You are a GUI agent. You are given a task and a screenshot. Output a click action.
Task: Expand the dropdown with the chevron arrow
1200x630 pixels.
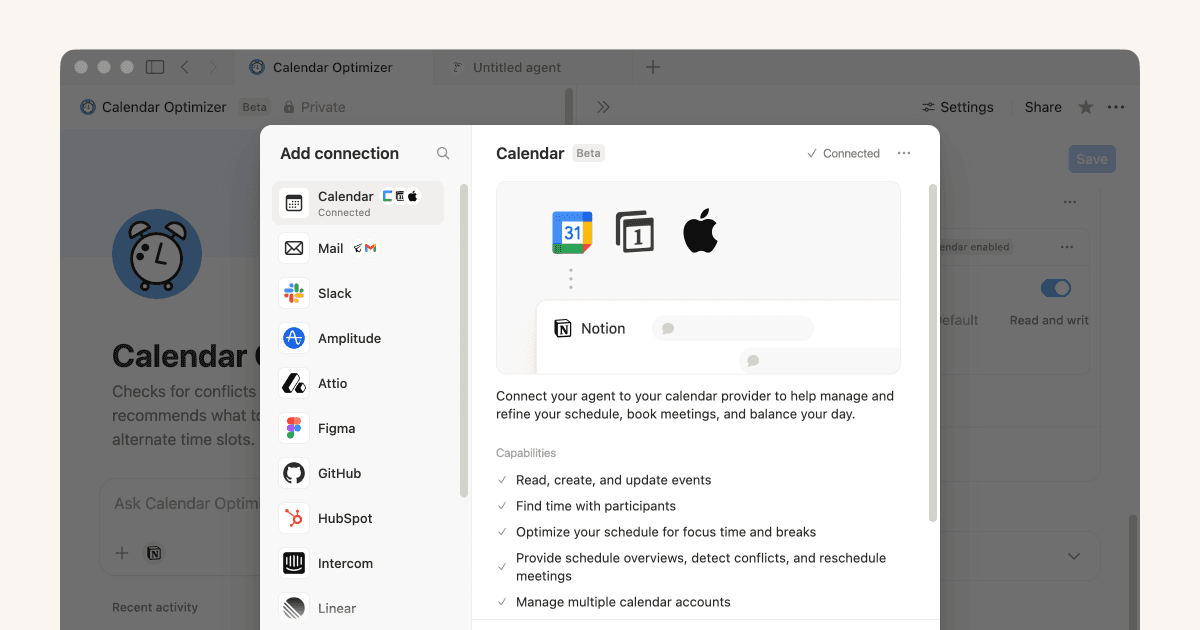tap(1074, 556)
